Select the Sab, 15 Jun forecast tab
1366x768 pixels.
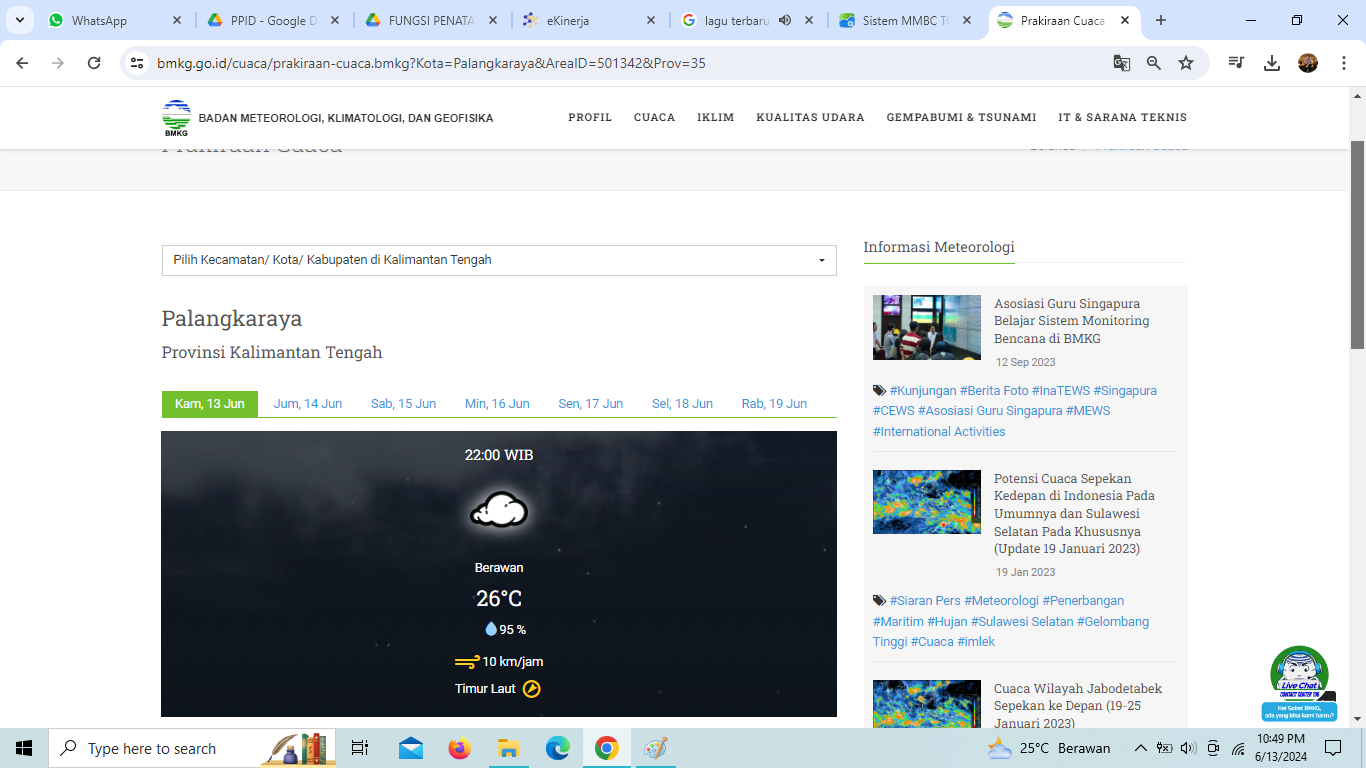coord(403,404)
